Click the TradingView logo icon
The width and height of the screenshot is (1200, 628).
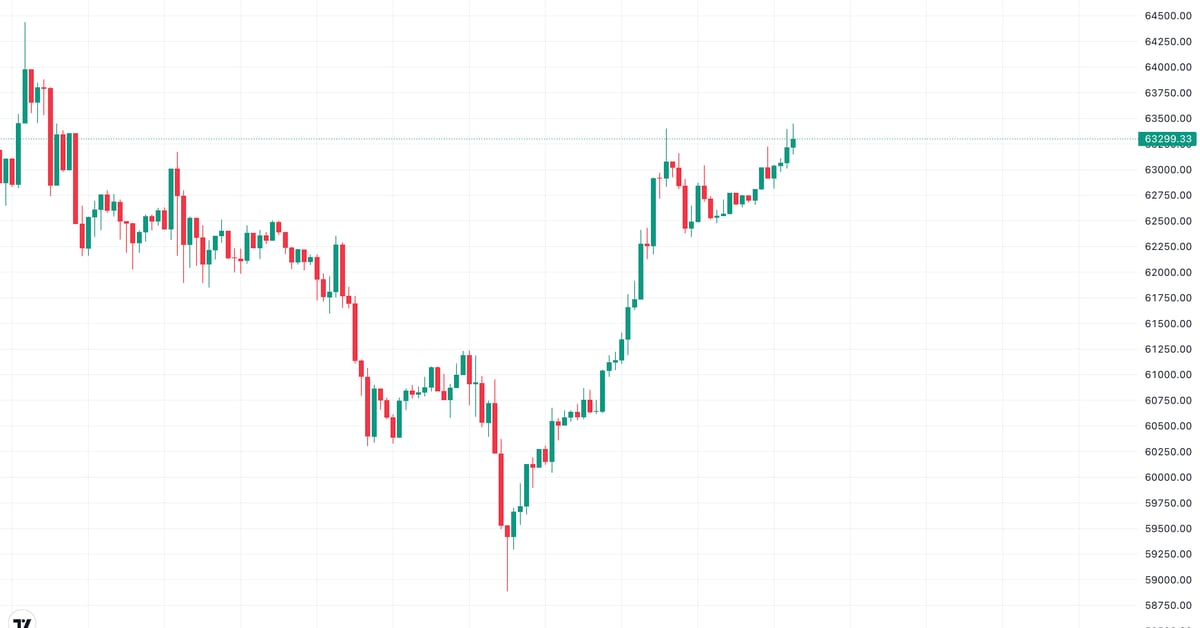[x=22, y=620]
